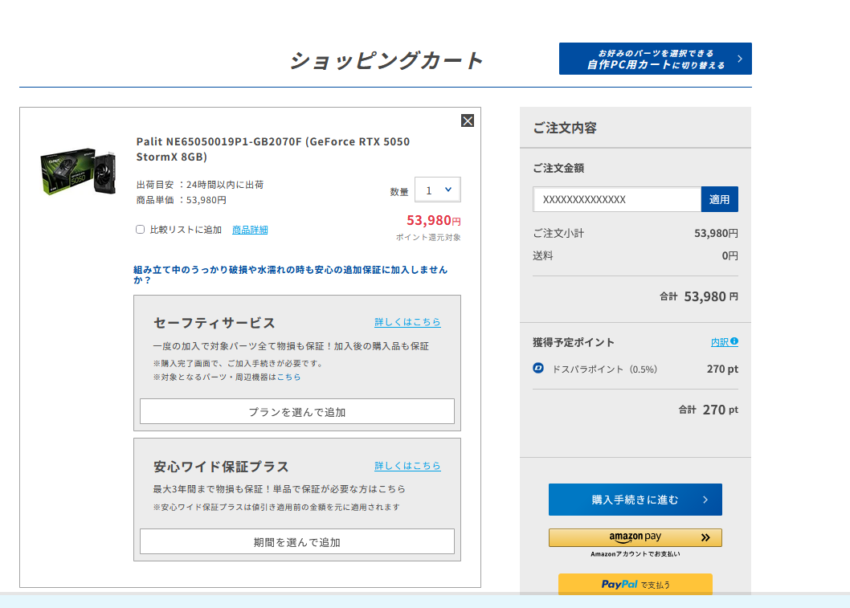Click the 期間を選んで追加 button
The image size is (850, 608).
297,542
